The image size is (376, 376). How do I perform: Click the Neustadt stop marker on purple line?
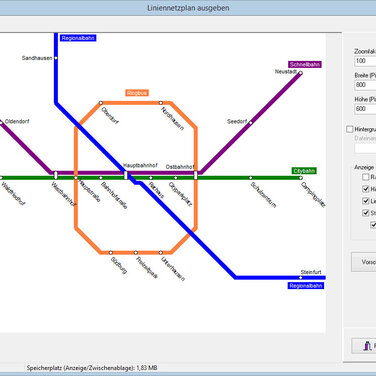click(x=300, y=73)
